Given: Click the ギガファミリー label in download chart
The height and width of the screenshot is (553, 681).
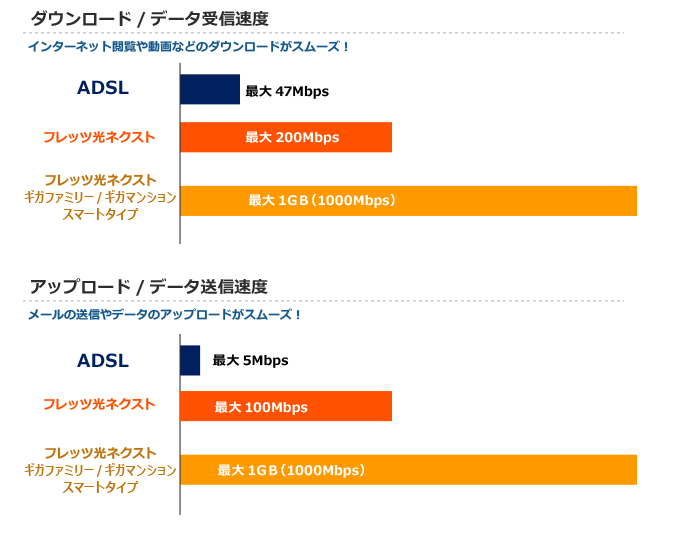Looking at the screenshot, I should click(59, 197).
